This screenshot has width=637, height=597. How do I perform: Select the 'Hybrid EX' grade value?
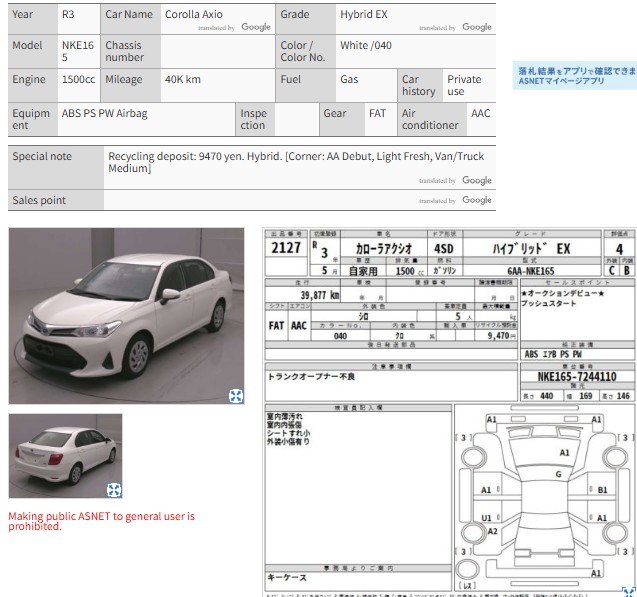pos(364,14)
